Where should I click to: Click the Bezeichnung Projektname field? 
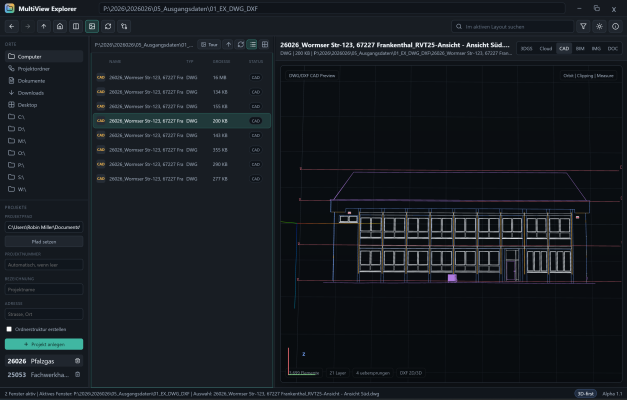[x=44, y=289]
